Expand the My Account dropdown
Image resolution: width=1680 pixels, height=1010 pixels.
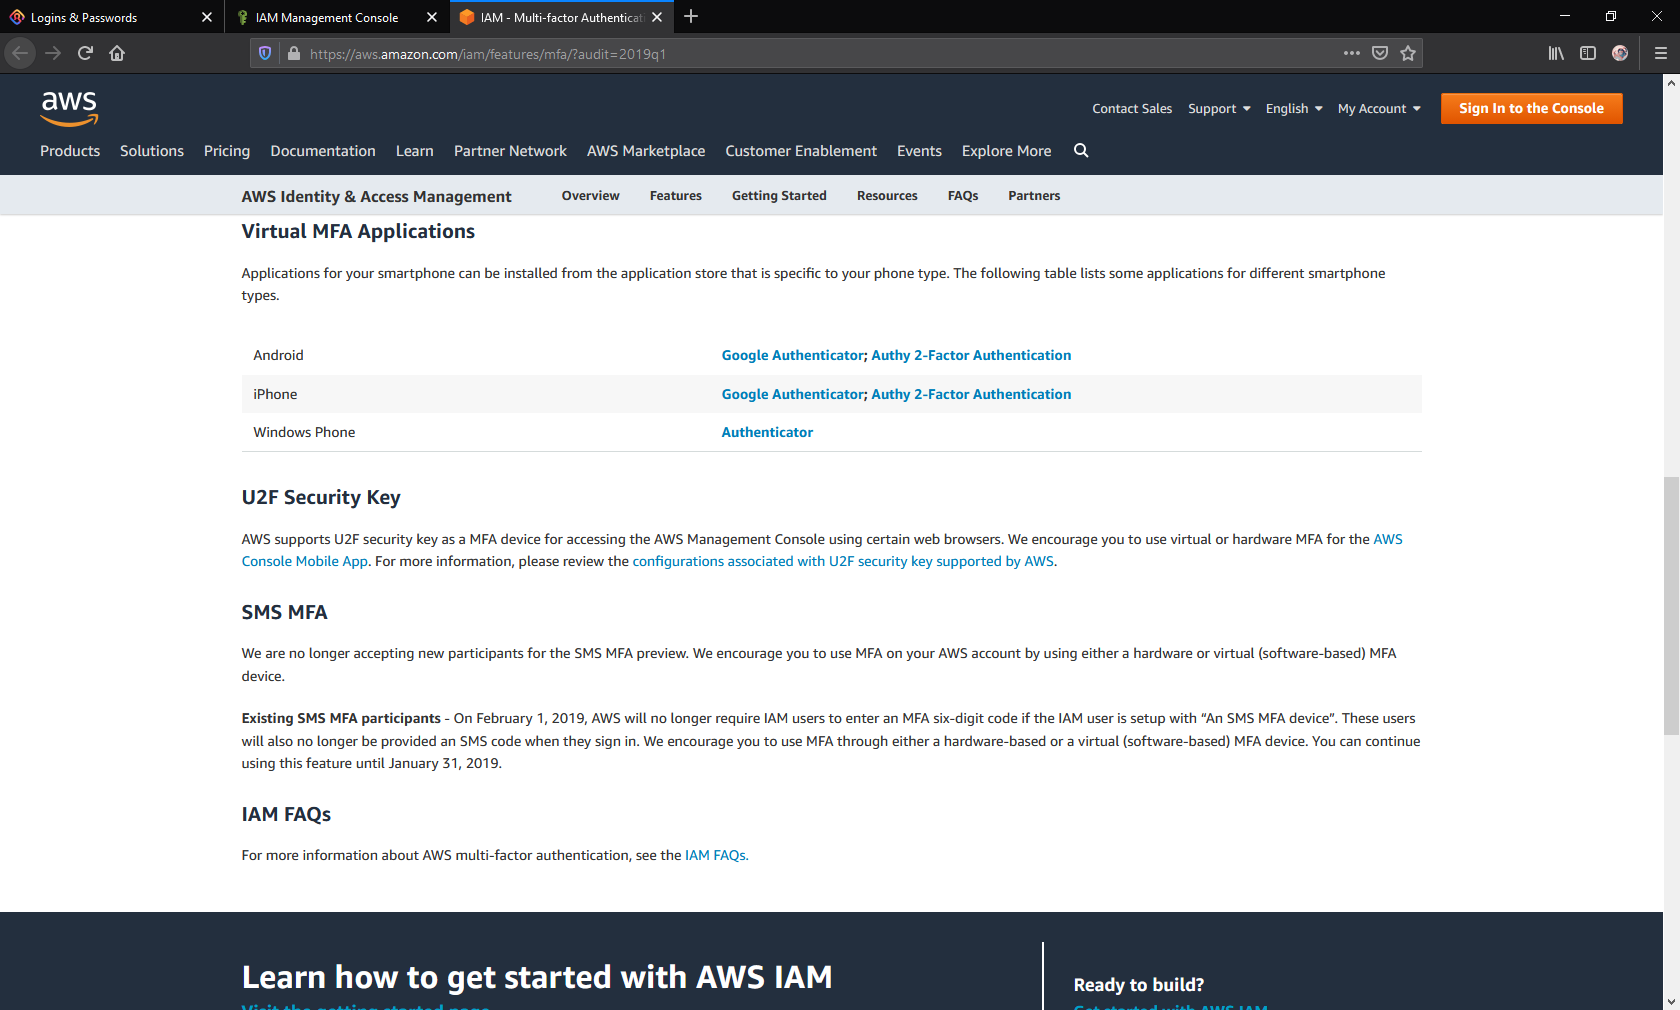pos(1379,108)
